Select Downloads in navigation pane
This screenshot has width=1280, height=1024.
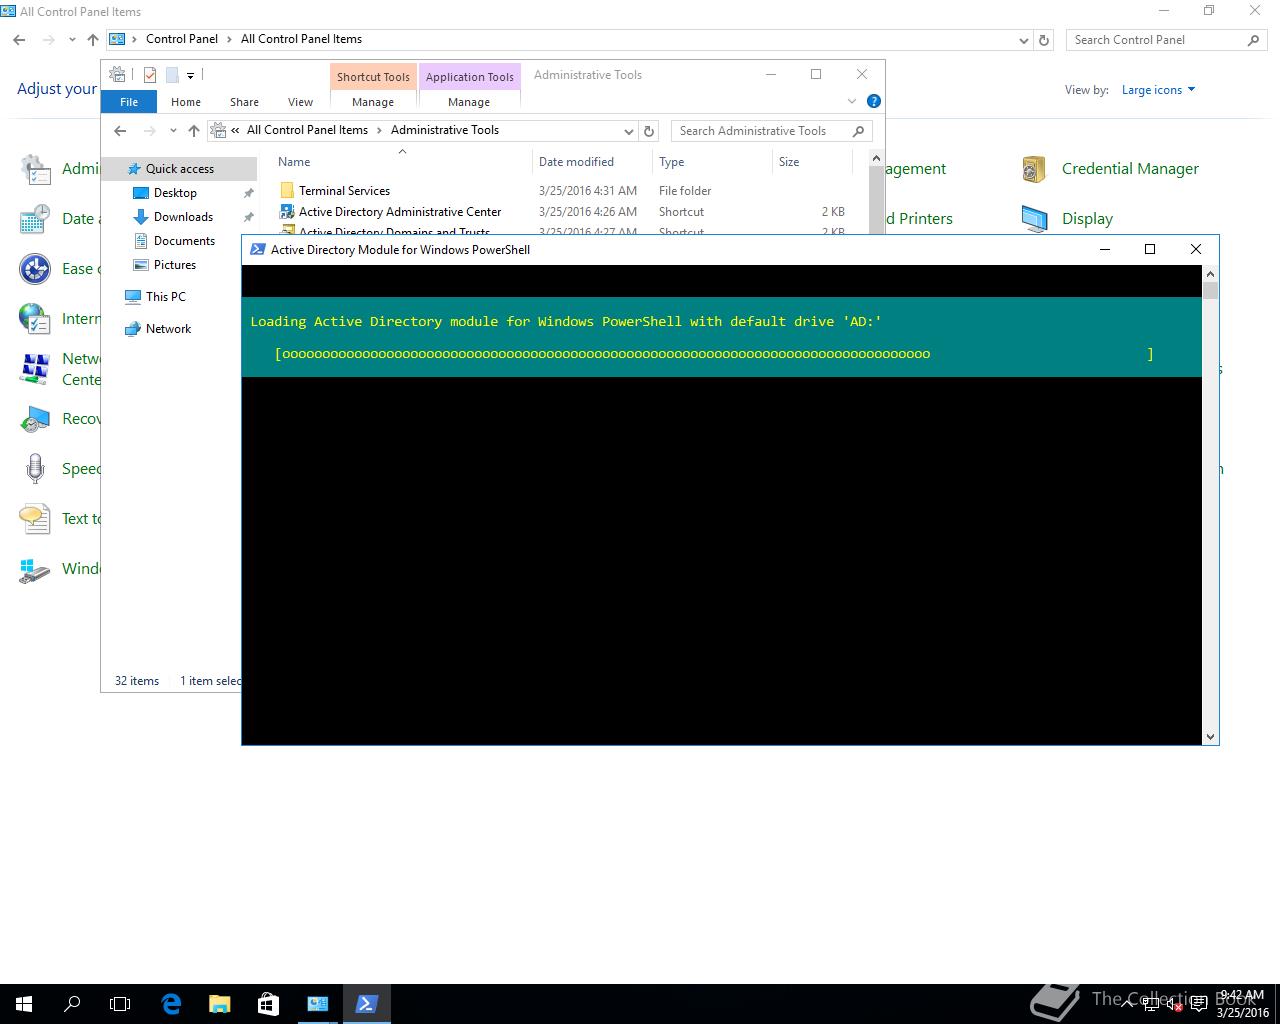pyautogui.click(x=183, y=217)
